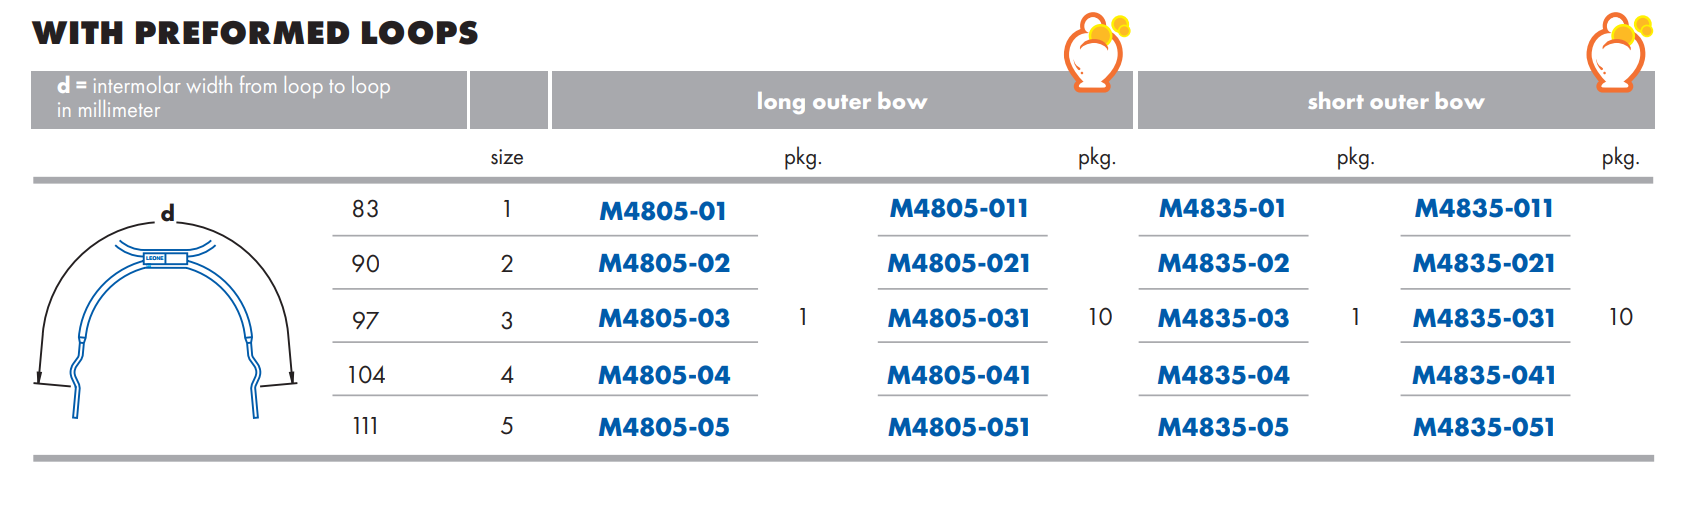Click the WITH PREFORMED LOOPS heading
Viewport: 1705px width, 505px height.
coord(256,33)
